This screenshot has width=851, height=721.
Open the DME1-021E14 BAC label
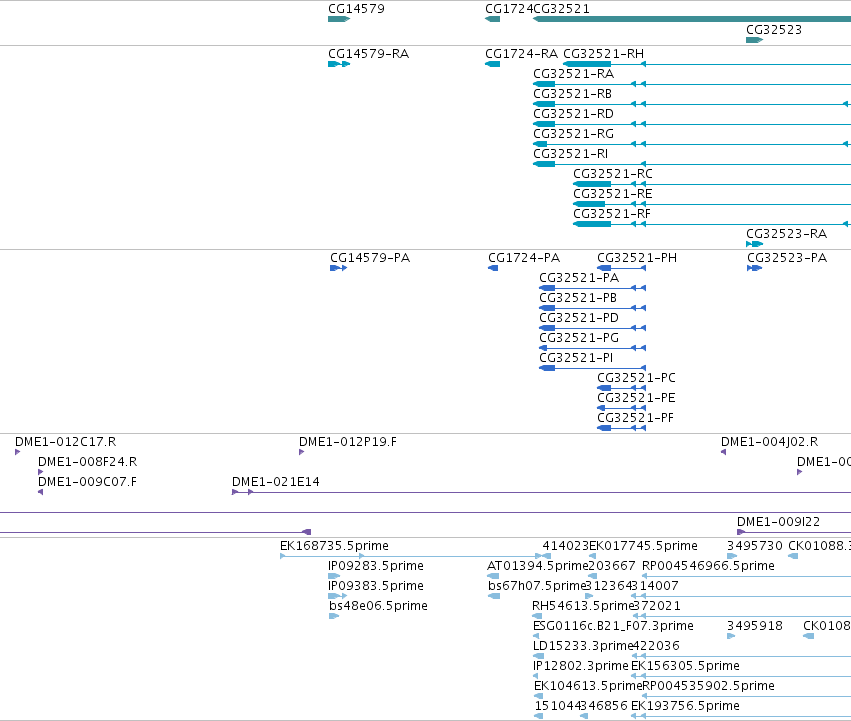[276, 482]
